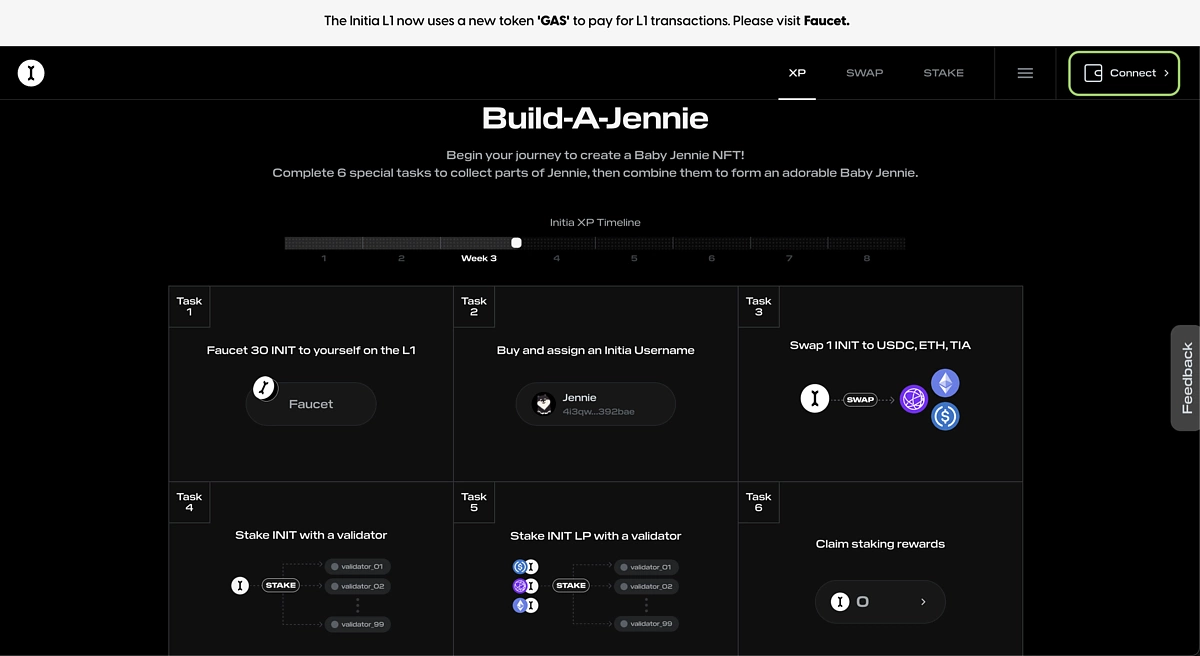Screen dimensions: 1200x656
Task: Select the ETH-INIT LP pair icon in Task 5
Action: (x=525, y=605)
